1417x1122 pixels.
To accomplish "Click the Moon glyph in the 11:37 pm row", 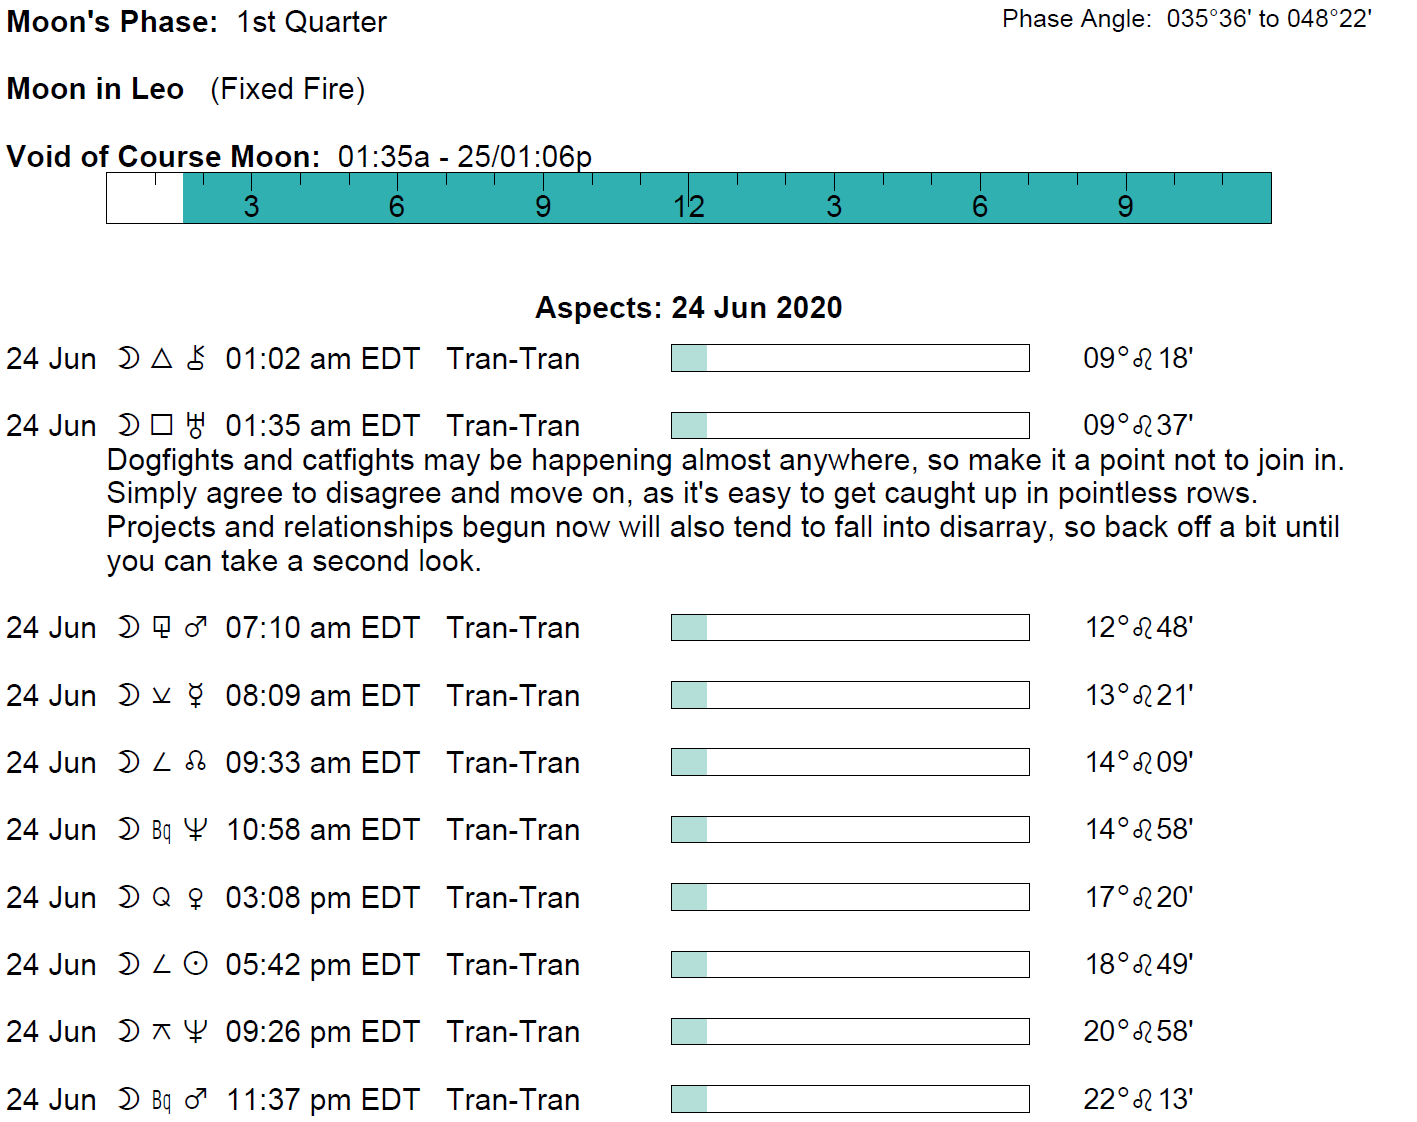I will click(128, 1100).
